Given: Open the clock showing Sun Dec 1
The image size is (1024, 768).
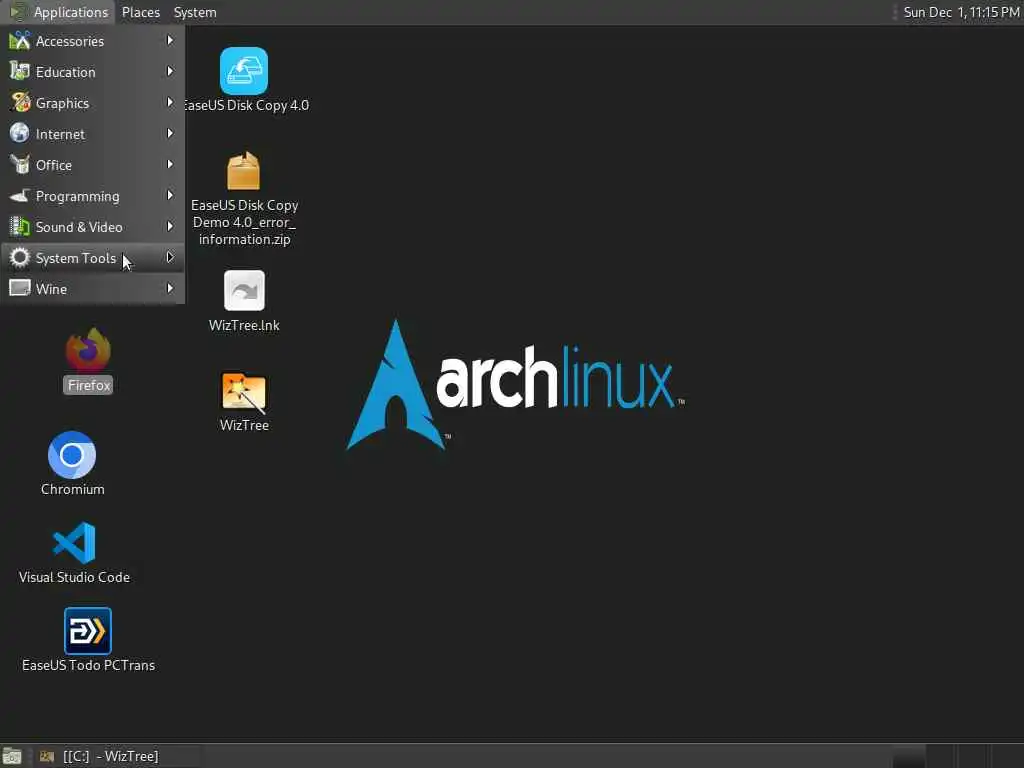Looking at the screenshot, I should 961,12.
